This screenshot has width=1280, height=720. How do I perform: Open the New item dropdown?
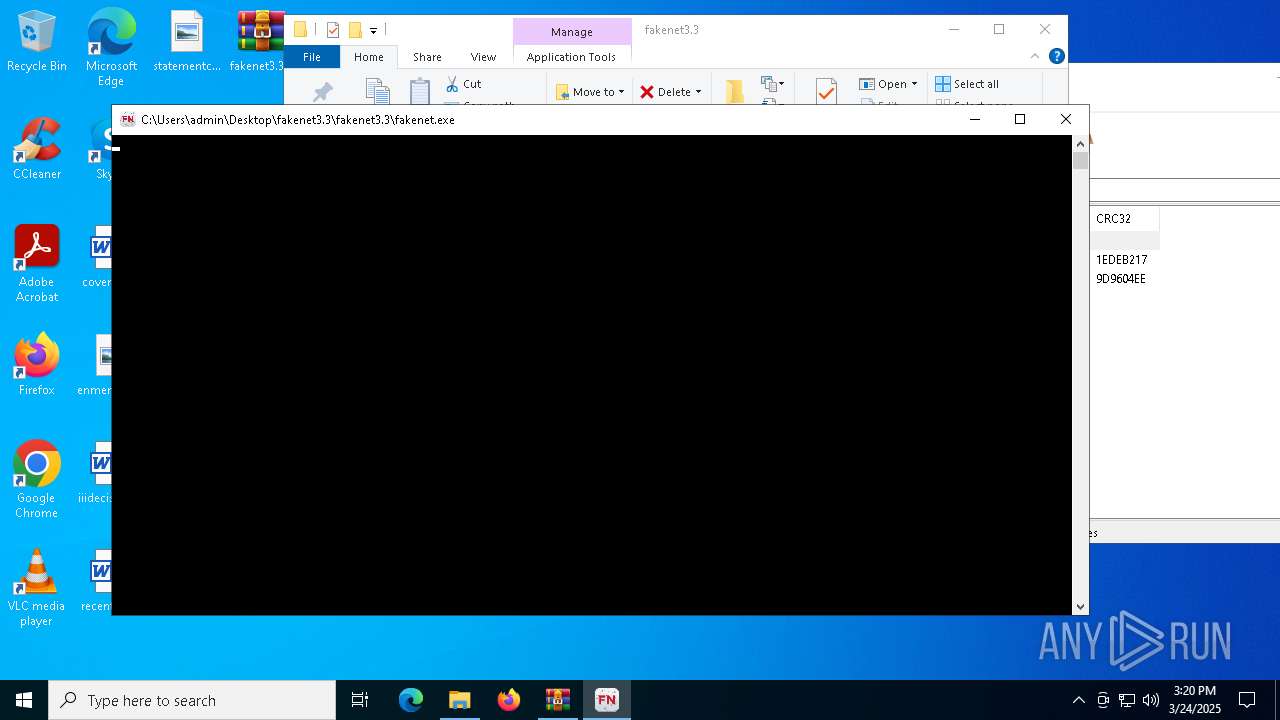(773, 84)
